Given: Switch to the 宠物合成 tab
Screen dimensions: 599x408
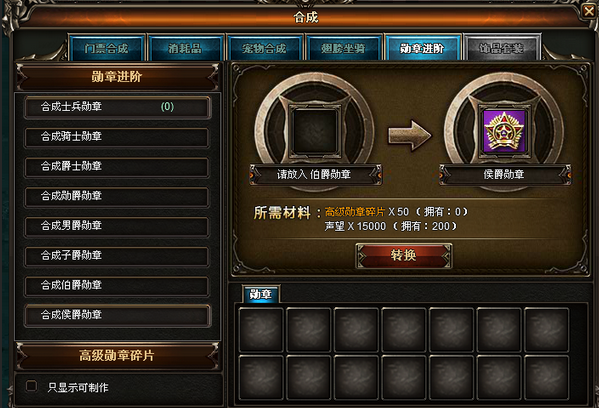Looking at the screenshot, I should [264, 48].
